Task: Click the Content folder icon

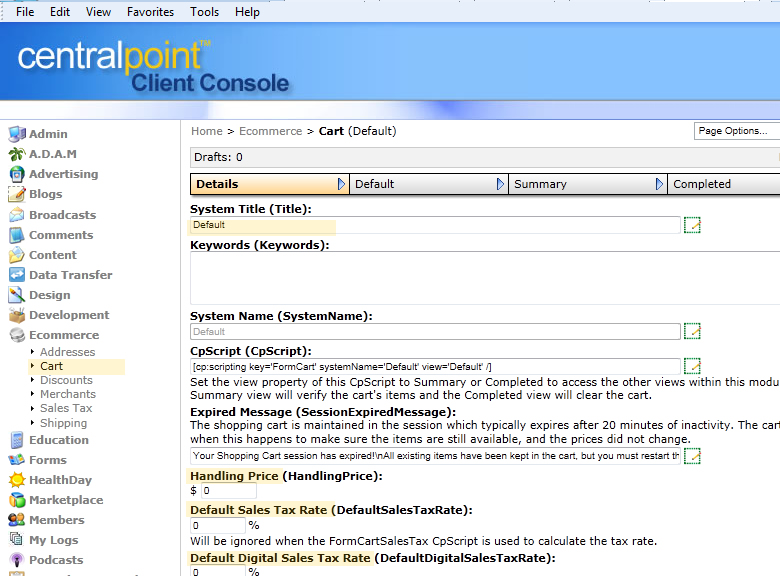Action: 16,255
